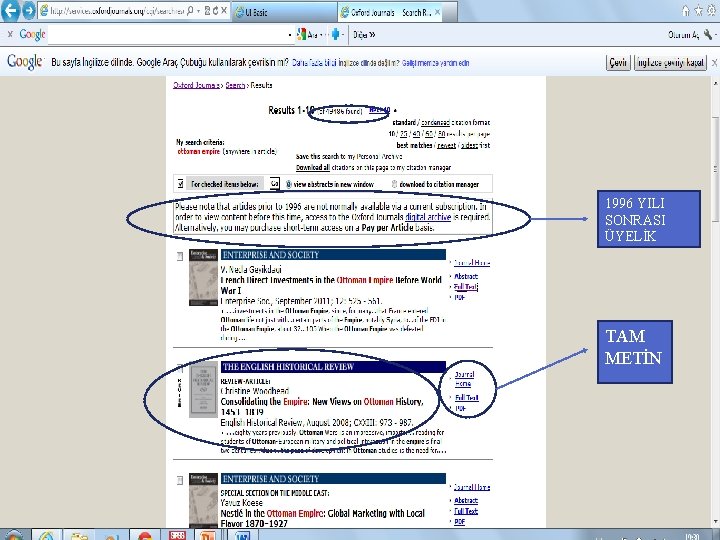Screen dimensions: 720x540
Task: Click Google Toolbar Ara search button
Action: tap(308, 35)
